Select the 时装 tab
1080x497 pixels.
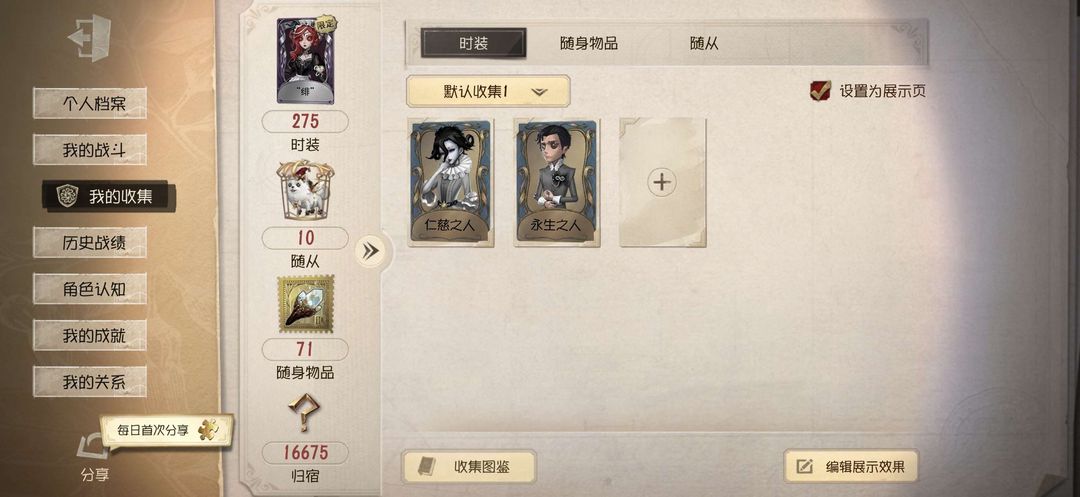coord(473,43)
